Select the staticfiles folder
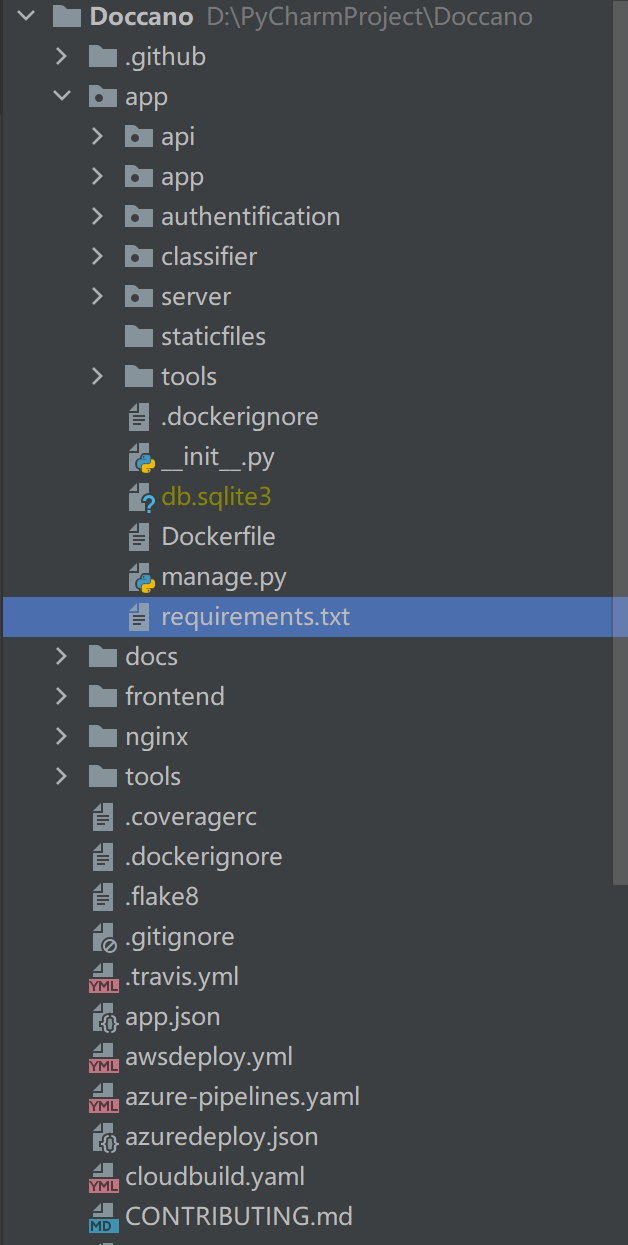Viewport: 628px width, 1245px height. [x=213, y=337]
